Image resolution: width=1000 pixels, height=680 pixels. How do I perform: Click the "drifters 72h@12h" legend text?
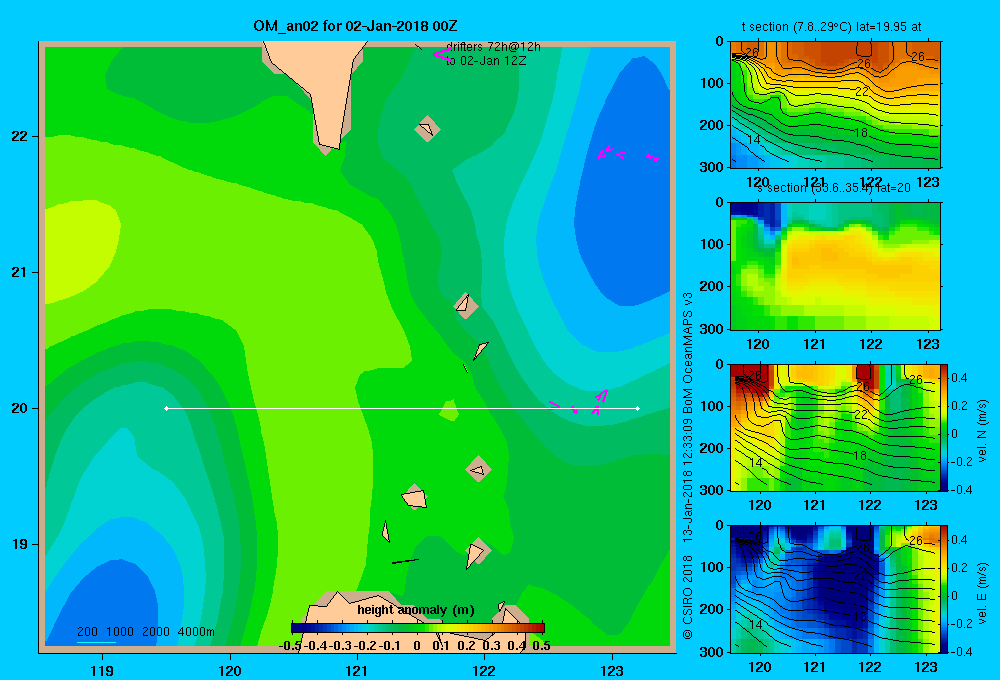coord(493,47)
